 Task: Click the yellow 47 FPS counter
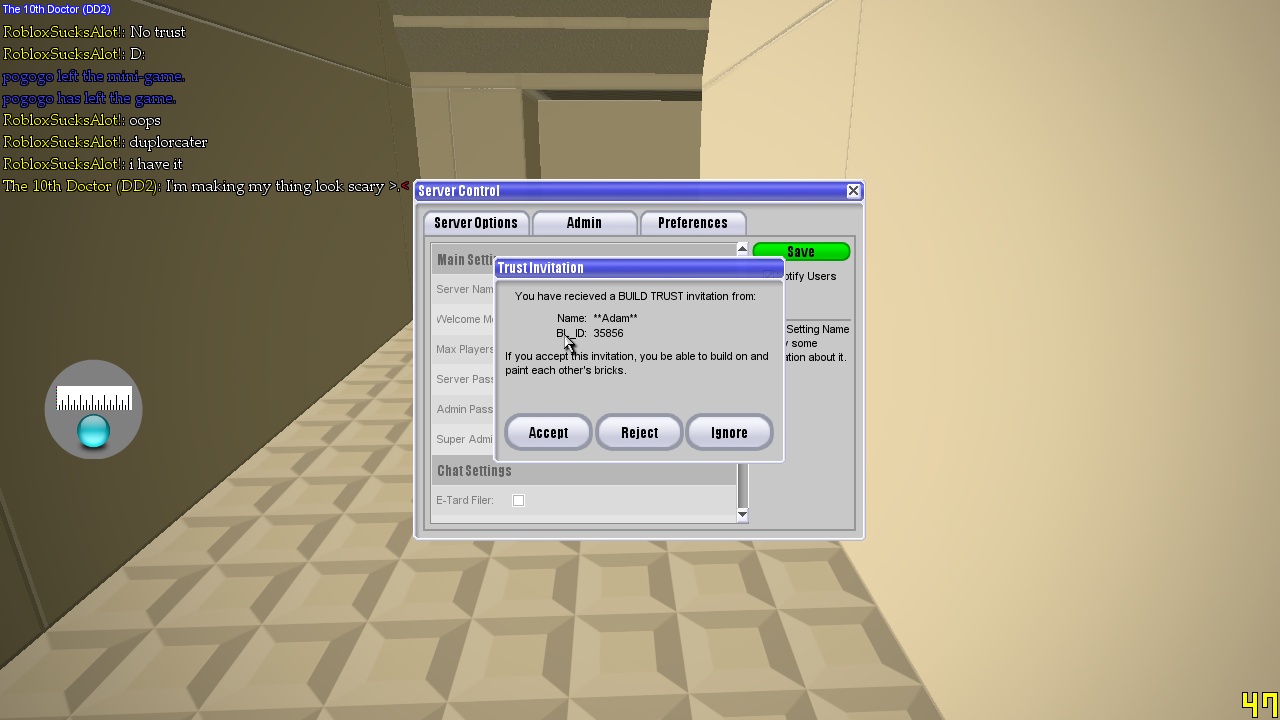click(x=1259, y=704)
